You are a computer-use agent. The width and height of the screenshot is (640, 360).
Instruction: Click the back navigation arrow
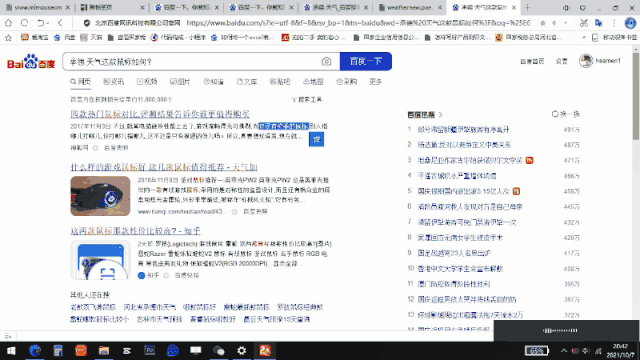[x=60, y=23]
